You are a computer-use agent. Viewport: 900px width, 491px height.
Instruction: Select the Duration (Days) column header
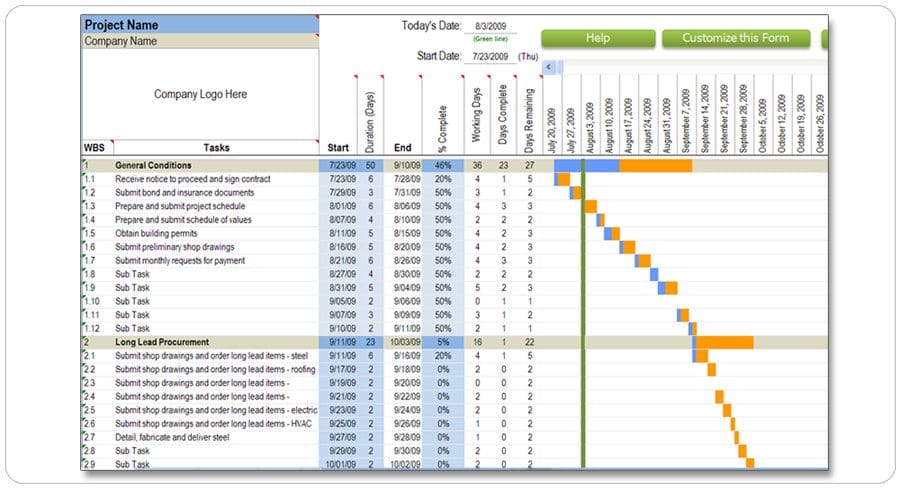370,115
